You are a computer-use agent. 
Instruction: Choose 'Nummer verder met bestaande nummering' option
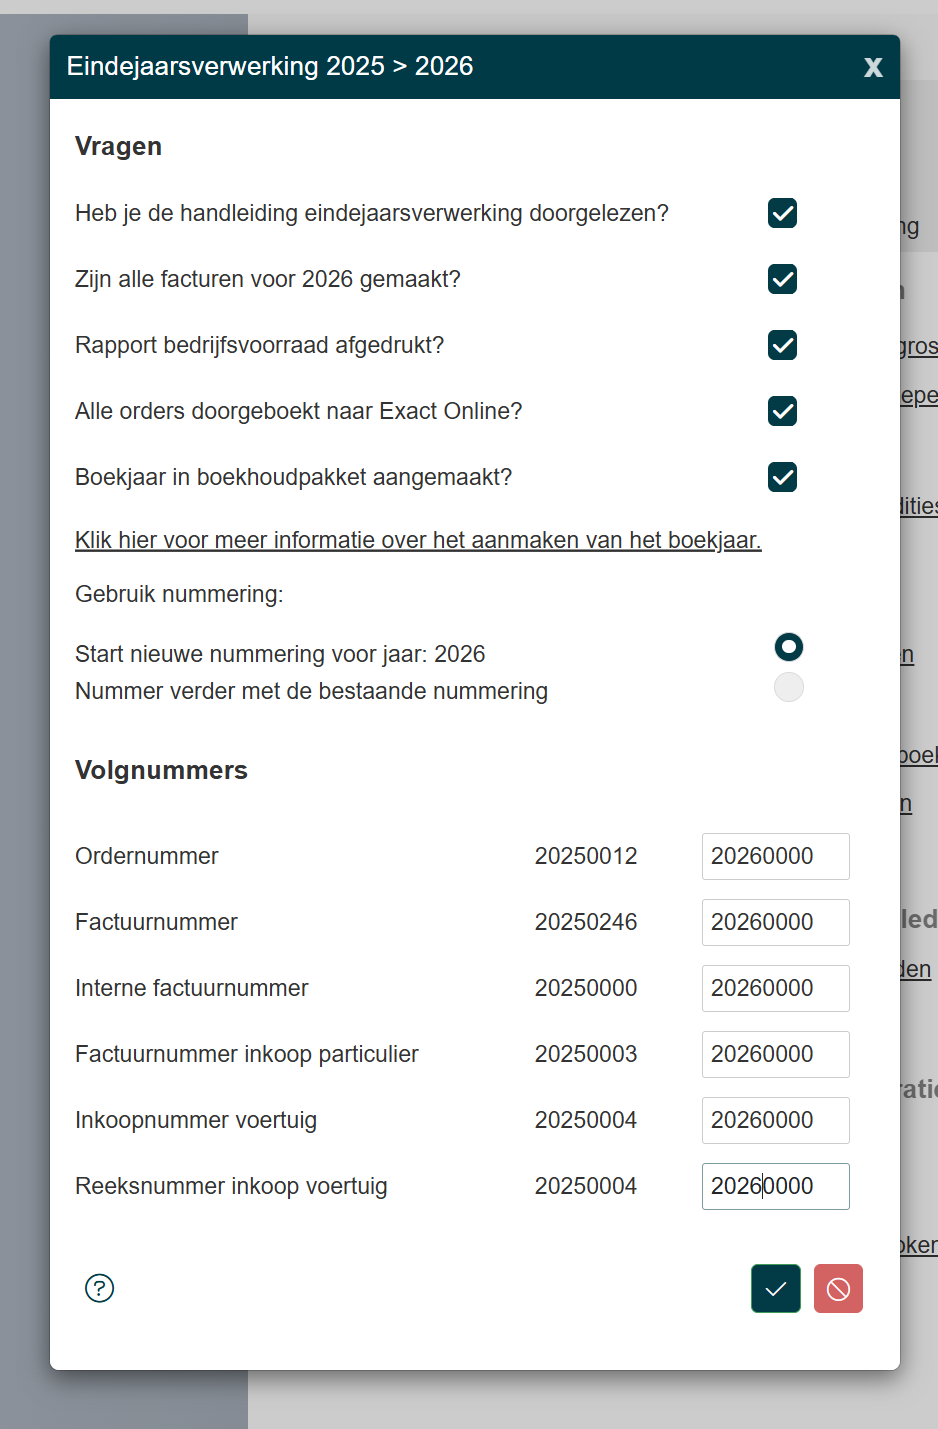[789, 688]
